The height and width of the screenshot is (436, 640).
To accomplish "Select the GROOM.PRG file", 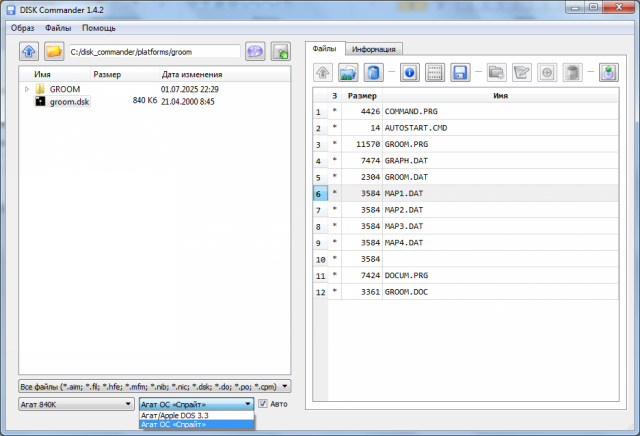I will click(x=406, y=144).
